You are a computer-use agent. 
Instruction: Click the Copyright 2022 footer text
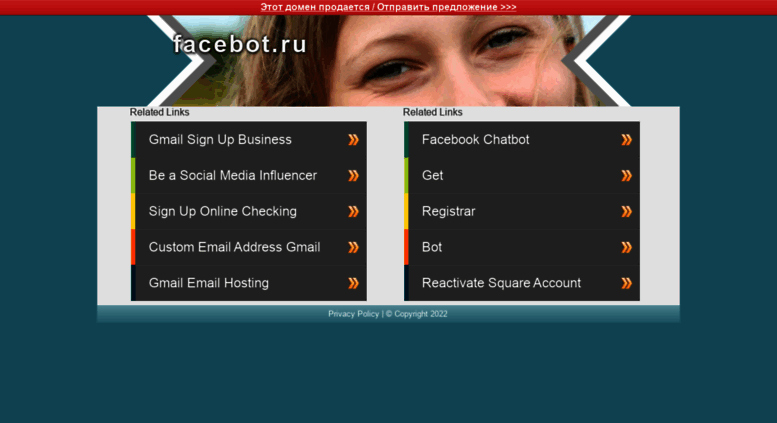pyautogui.click(x=417, y=314)
